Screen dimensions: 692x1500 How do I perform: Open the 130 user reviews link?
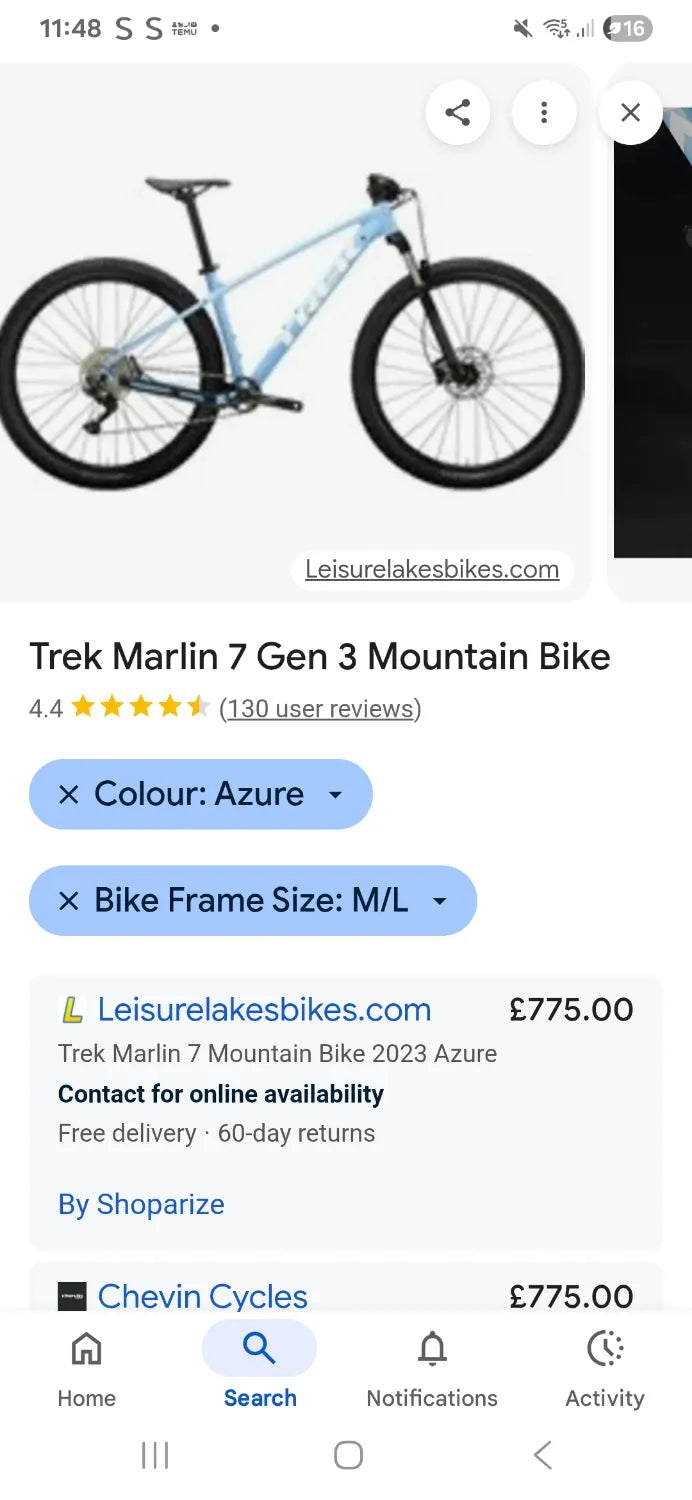320,709
